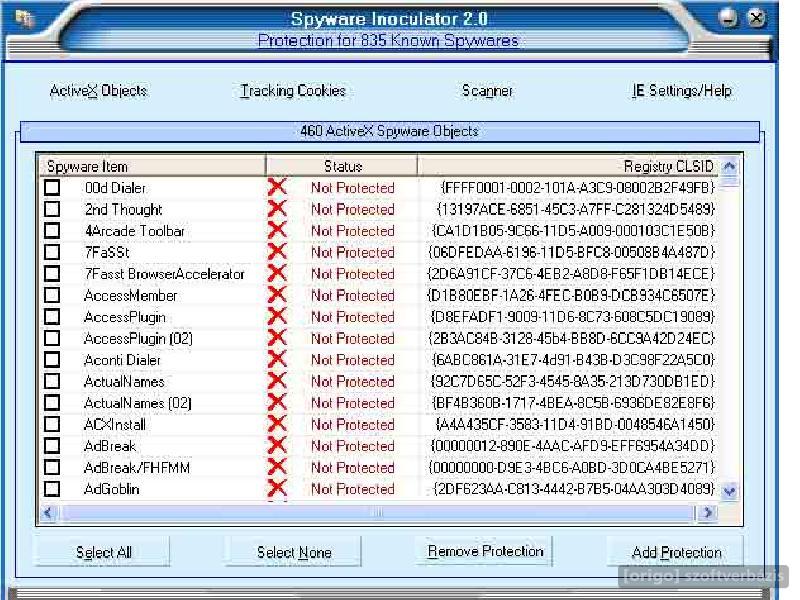Image resolution: width=800 pixels, height=600 pixels.
Task: Click Not Protected status for ActualNames (02)
Action: 353,403
